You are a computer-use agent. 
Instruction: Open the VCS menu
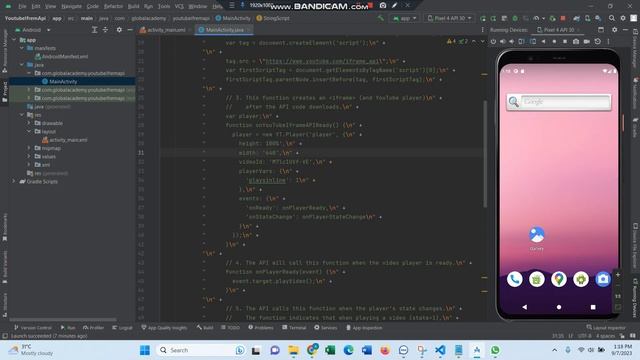tap(179, 6)
